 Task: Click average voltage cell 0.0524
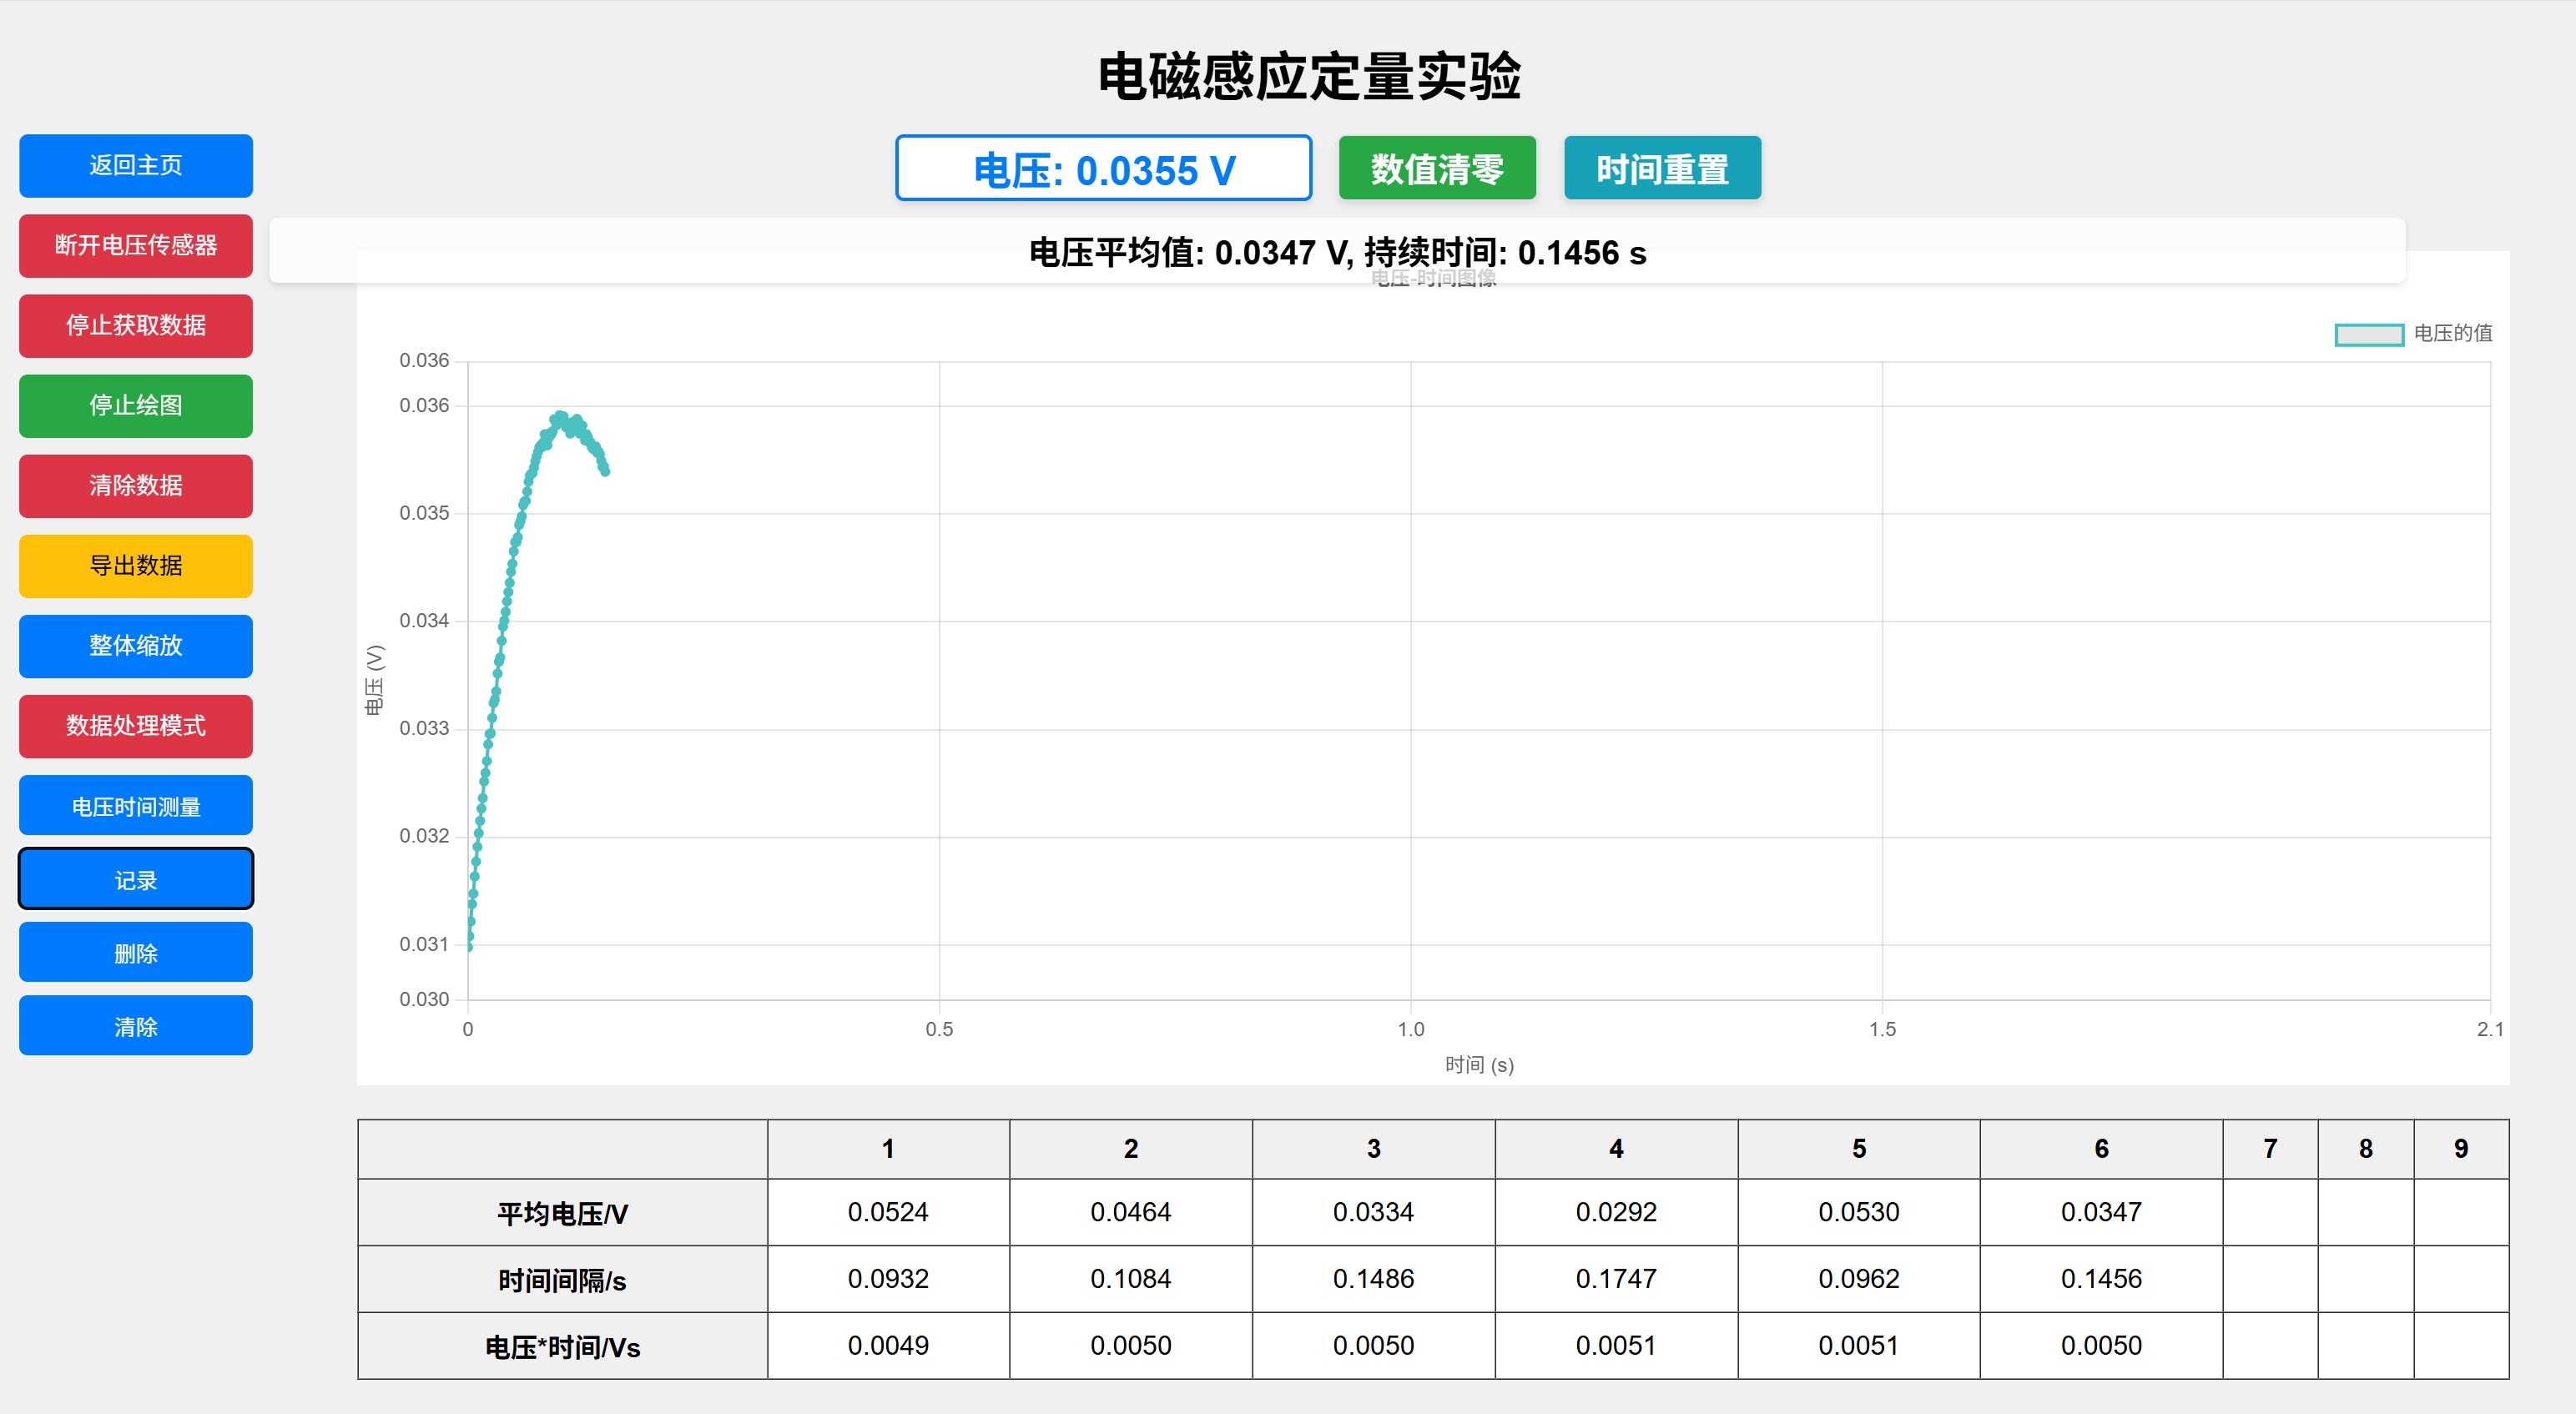[887, 1211]
